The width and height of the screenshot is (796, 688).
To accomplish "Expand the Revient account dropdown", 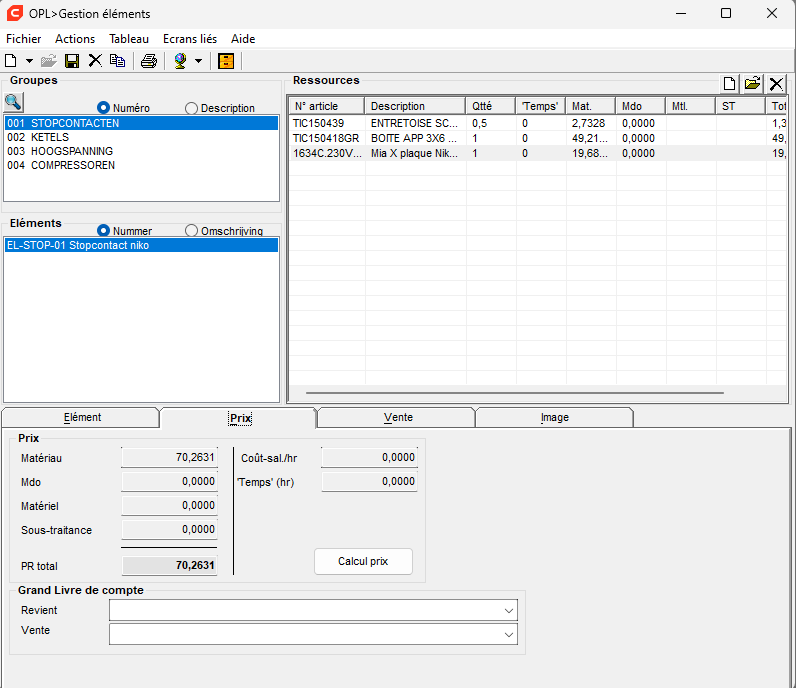I will click(x=509, y=611).
